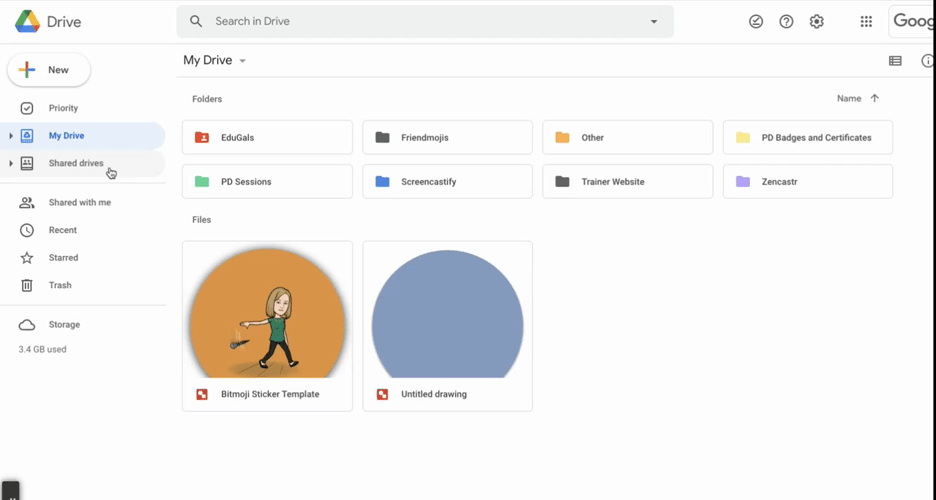This screenshot has height=500, width=936.
Task: Click into the Search in Drive field
Action: click(425, 21)
